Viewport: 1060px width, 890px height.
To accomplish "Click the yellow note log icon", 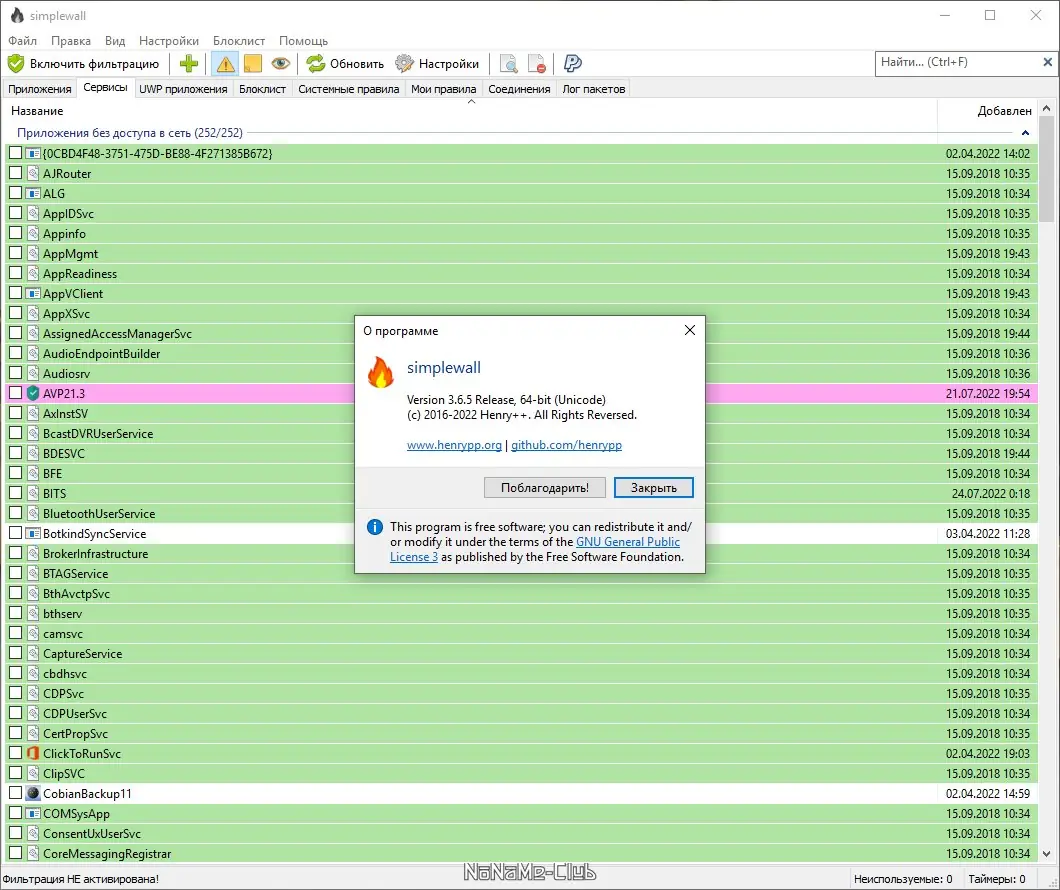I will 252,64.
